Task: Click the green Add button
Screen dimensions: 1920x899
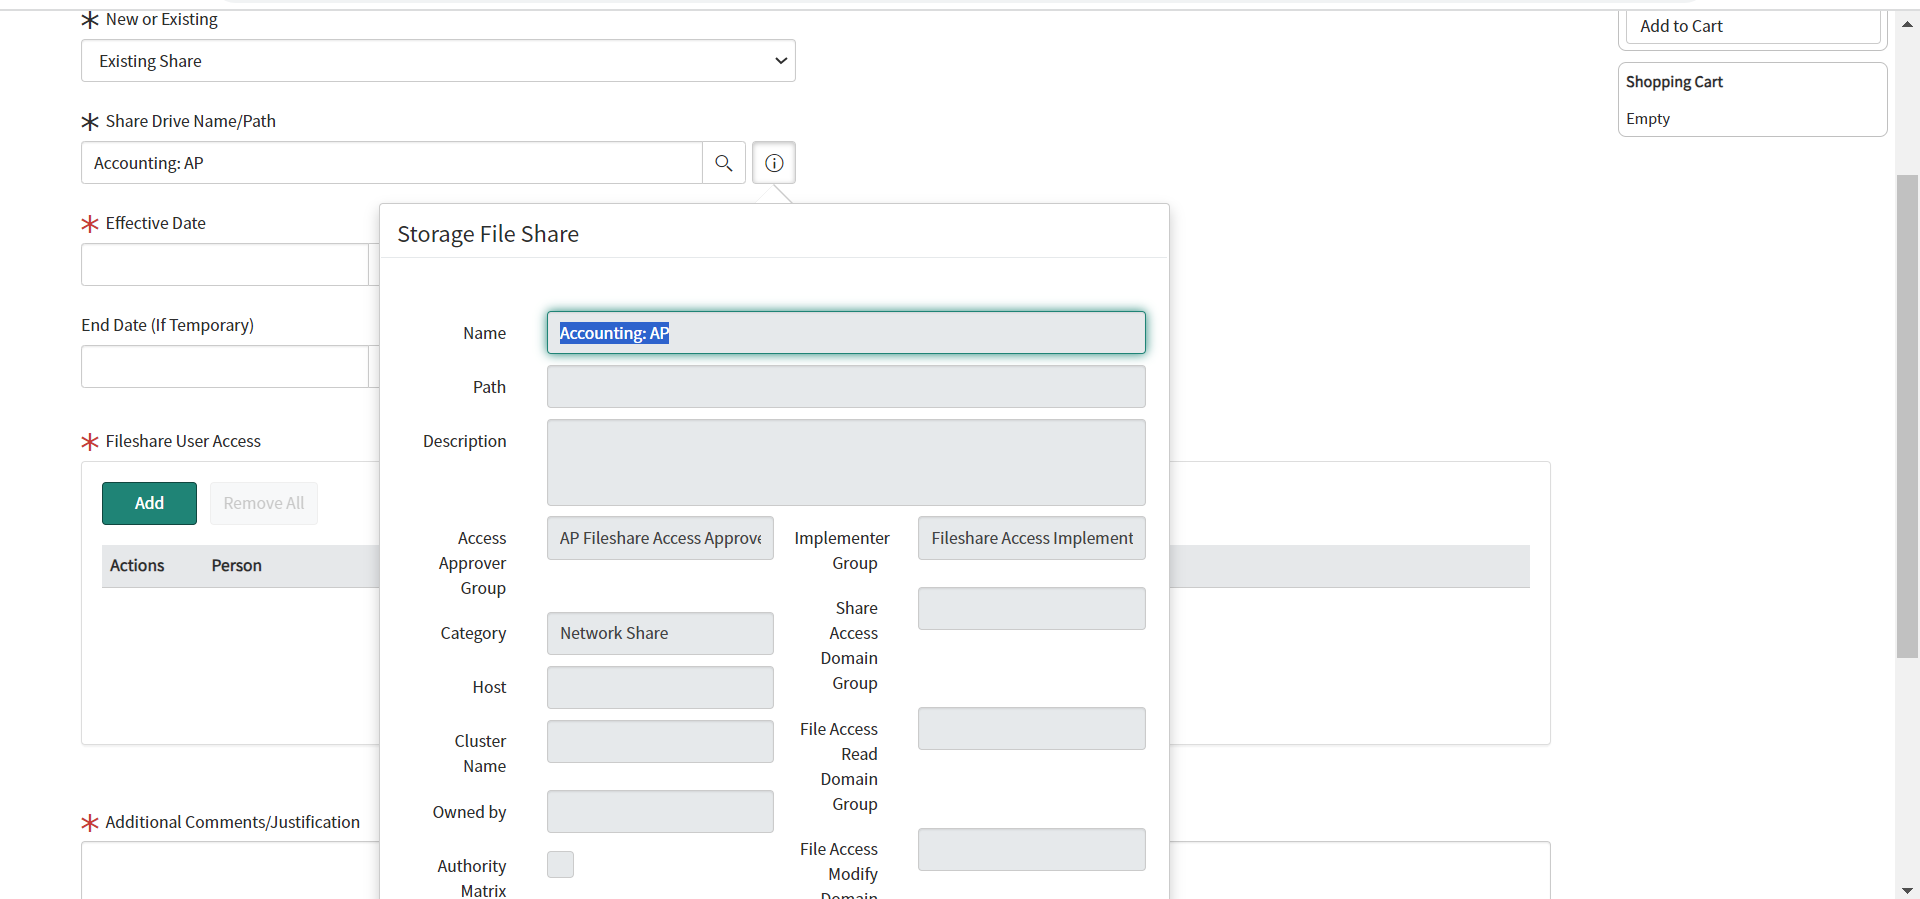Action: tap(149, 503)
